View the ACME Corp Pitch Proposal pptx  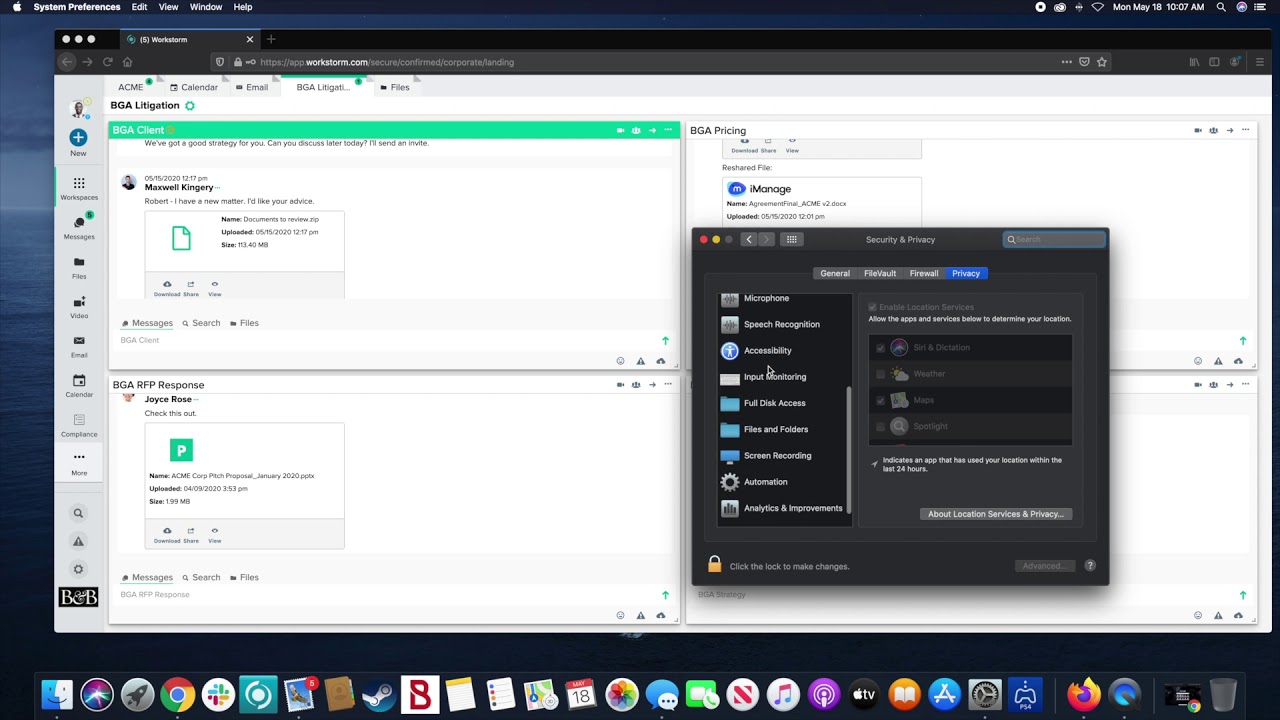point(214,534)
